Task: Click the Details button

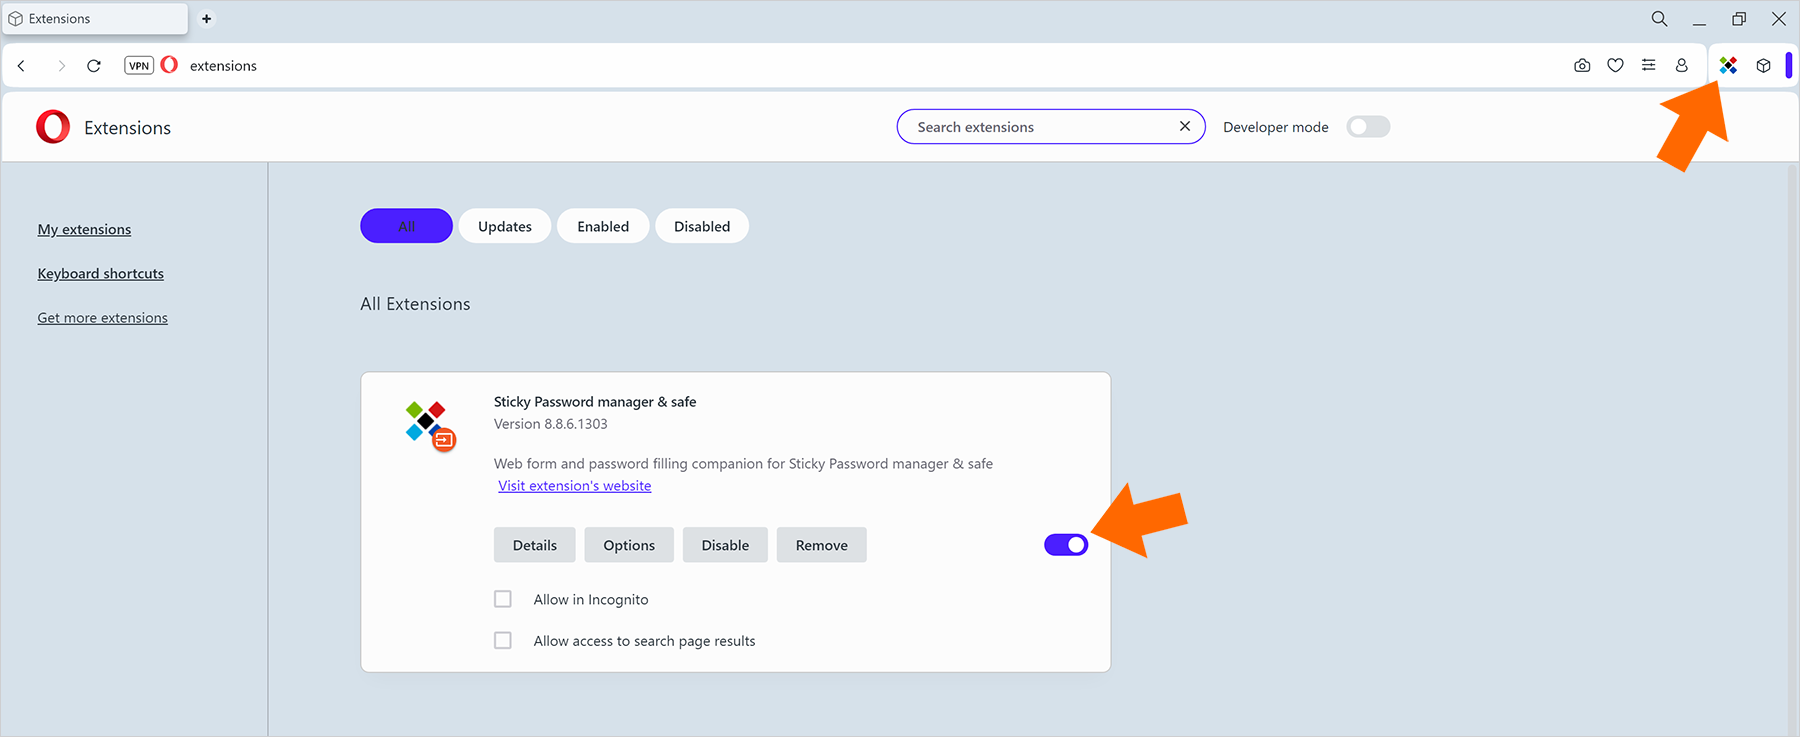Action: [x=535, y=545]
